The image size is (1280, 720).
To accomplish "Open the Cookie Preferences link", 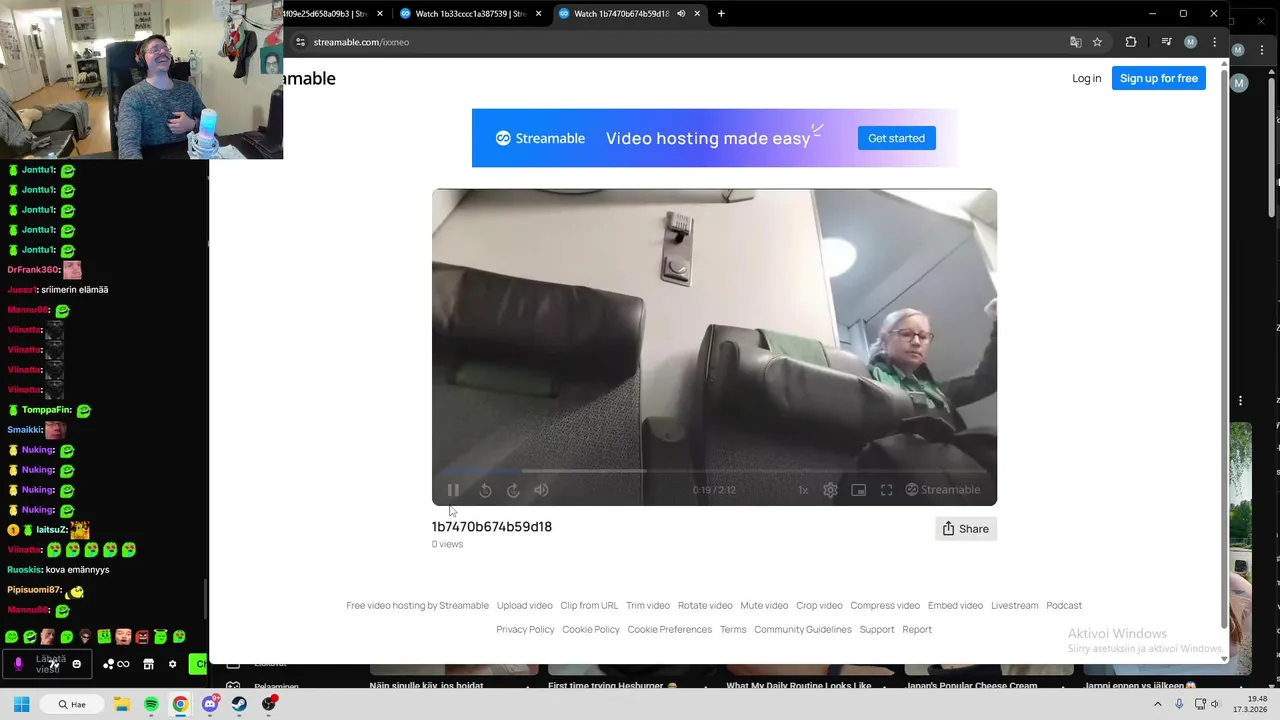I will [x=669, y=629].
